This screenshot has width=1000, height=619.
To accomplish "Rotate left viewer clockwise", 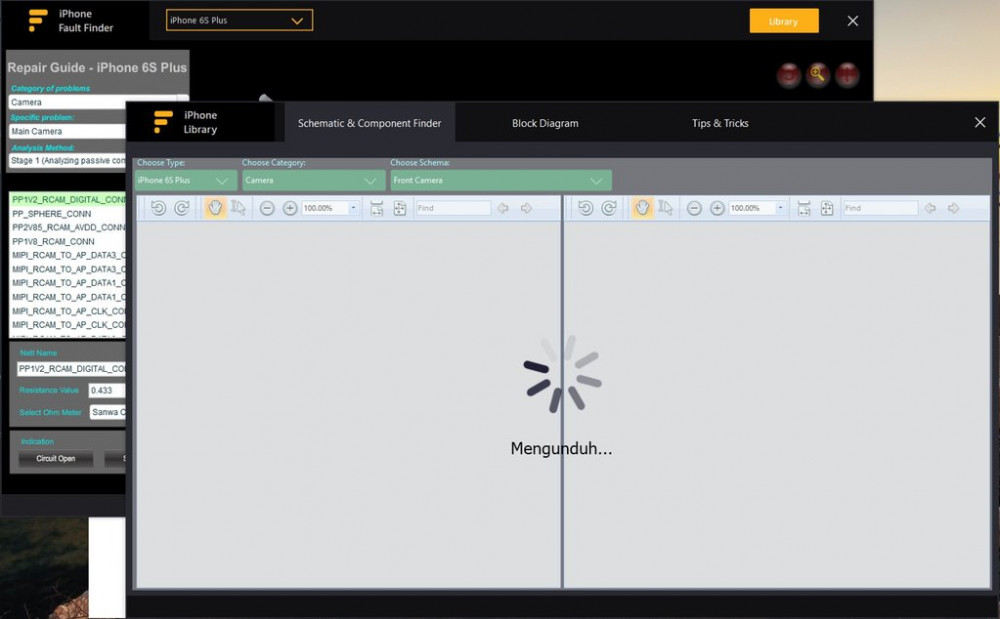I will coord(182,208).
